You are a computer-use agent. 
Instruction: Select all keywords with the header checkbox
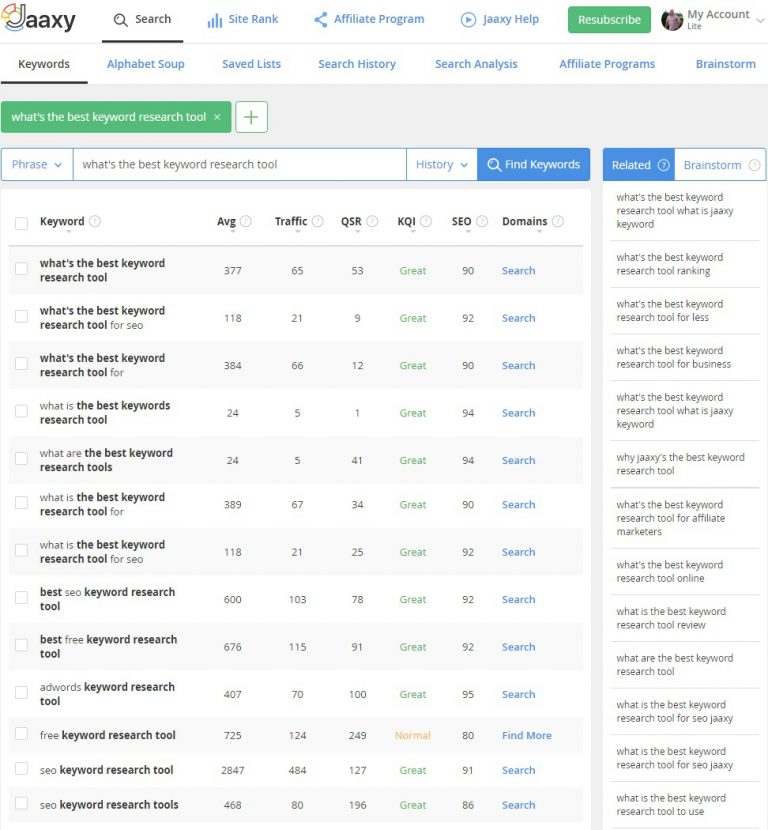pos(23,221)
